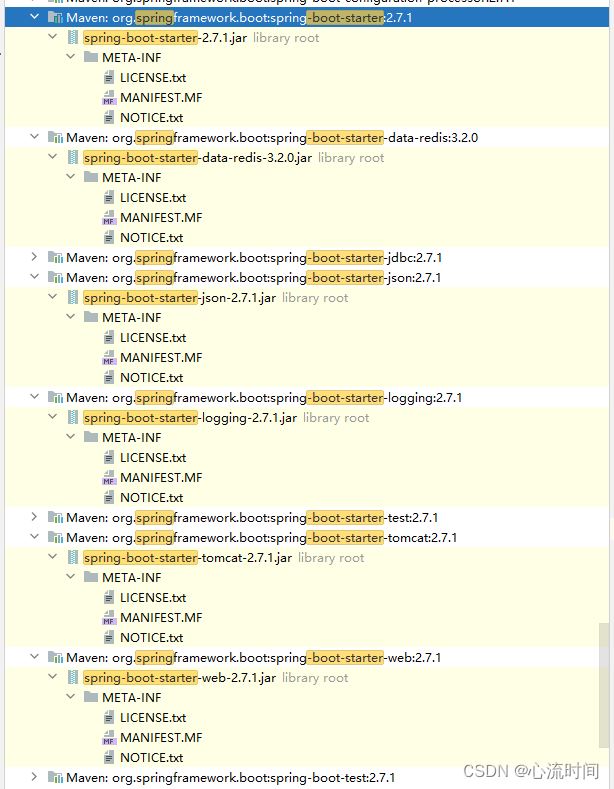The image size is (614, 789).
Task: Click jar icon of spring-boot-starter-web-2.7.1.jar
Action: click(73, 678)
